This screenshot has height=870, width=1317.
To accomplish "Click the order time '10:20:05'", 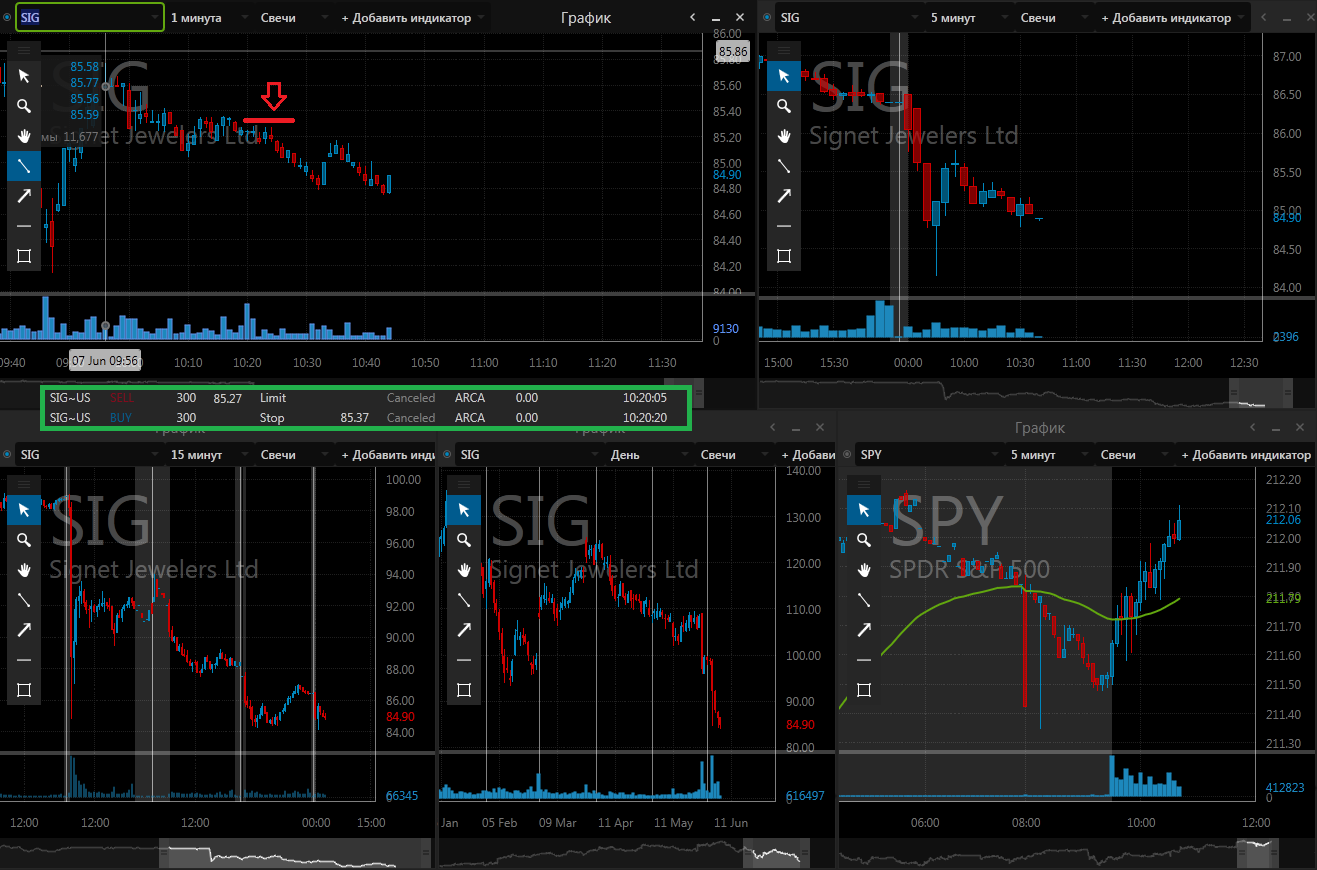I will click(645, 398).
